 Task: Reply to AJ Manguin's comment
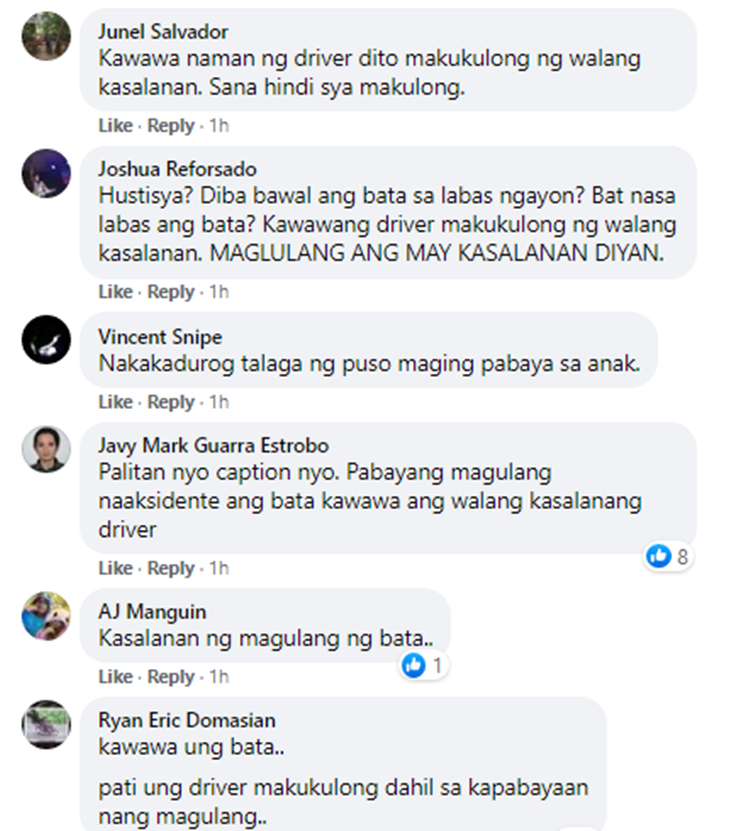(171, 677)
